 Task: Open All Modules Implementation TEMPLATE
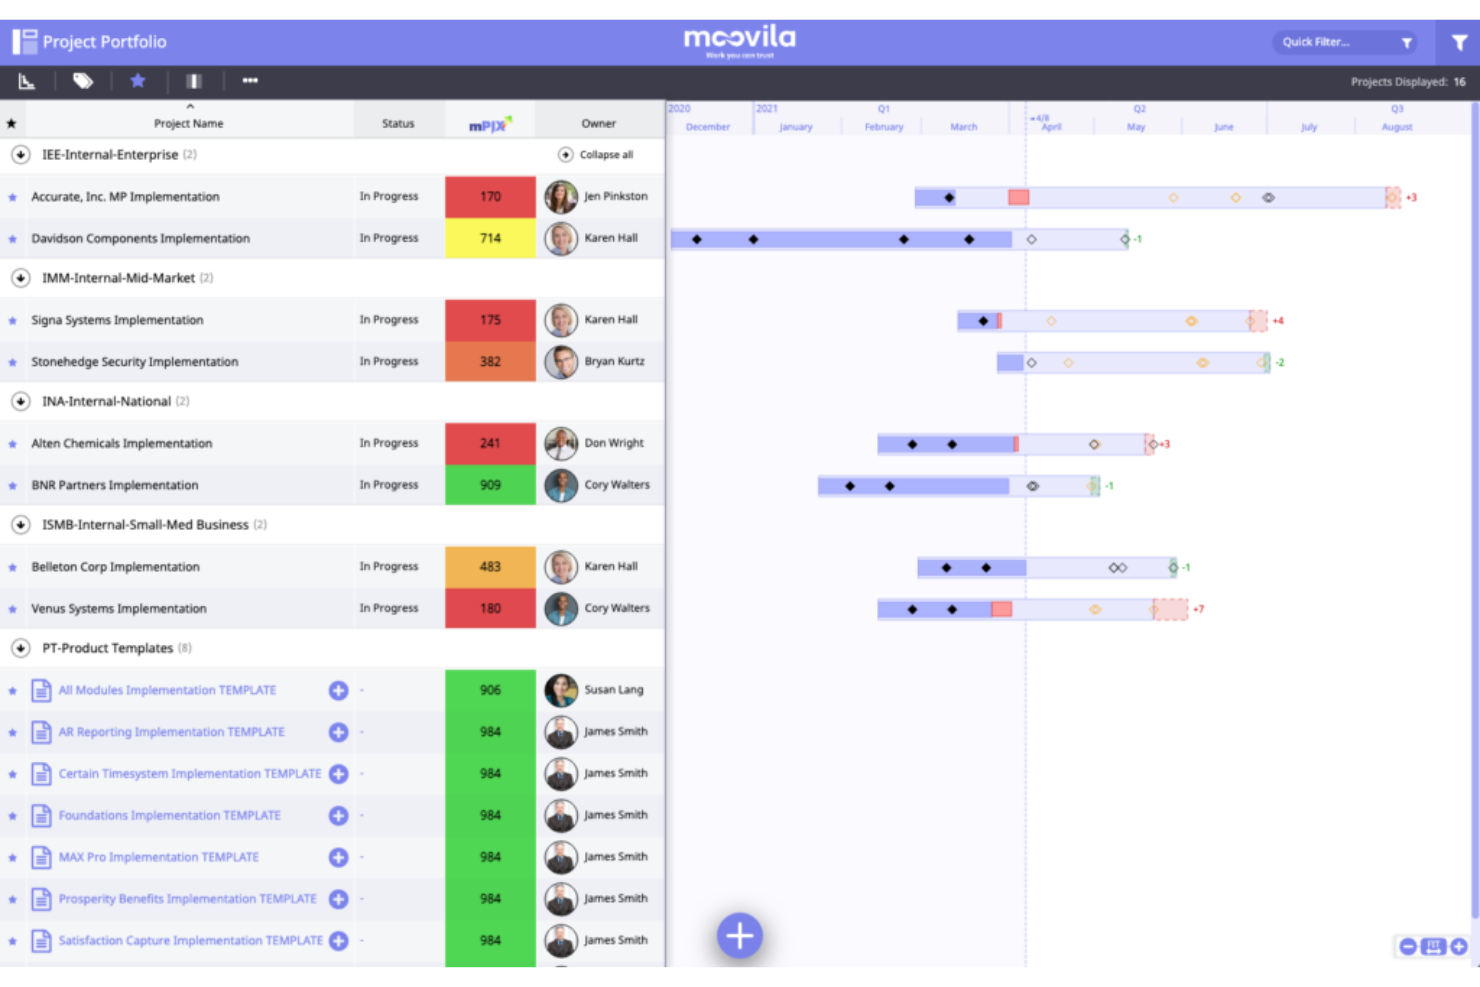[167, 690]
